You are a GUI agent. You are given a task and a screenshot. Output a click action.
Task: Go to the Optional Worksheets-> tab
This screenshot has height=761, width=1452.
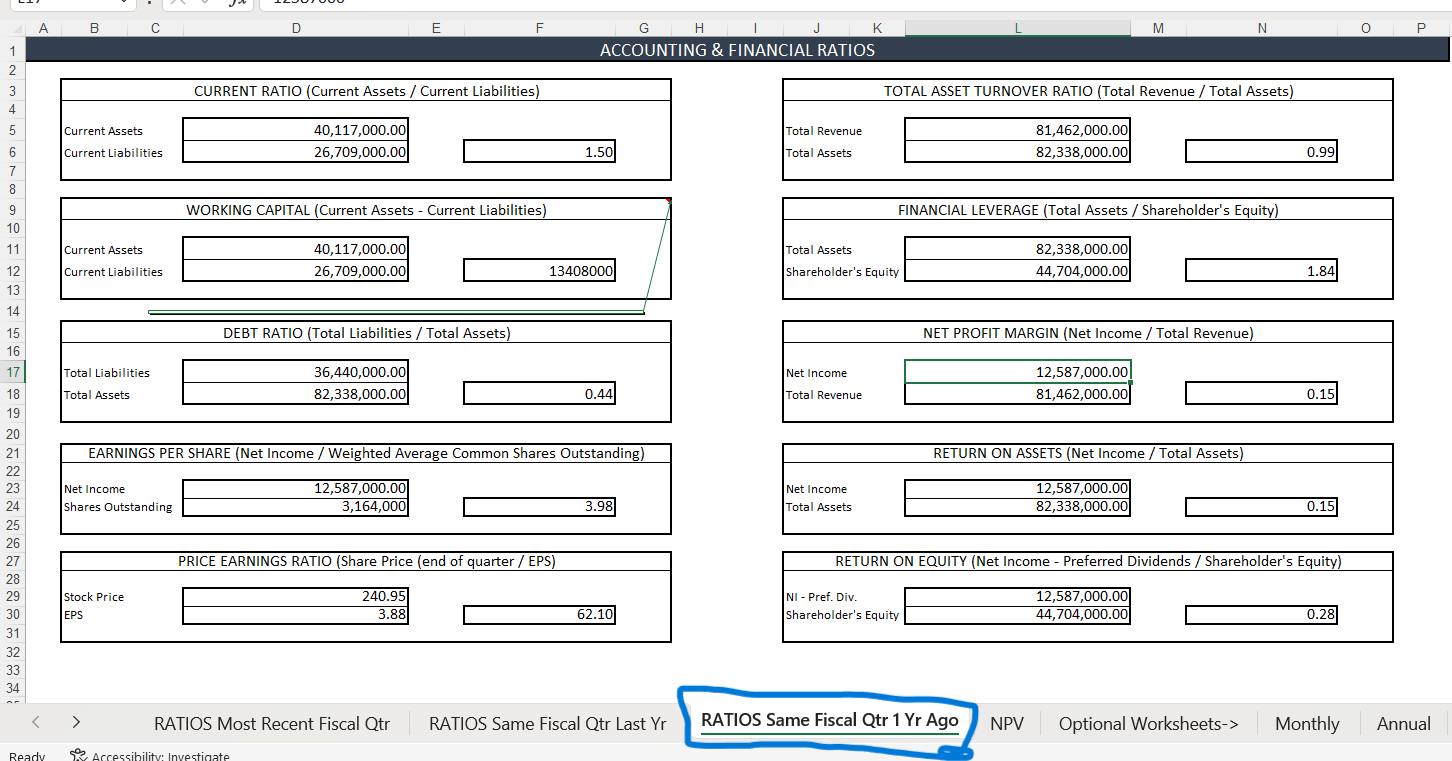pos(1148,723)
